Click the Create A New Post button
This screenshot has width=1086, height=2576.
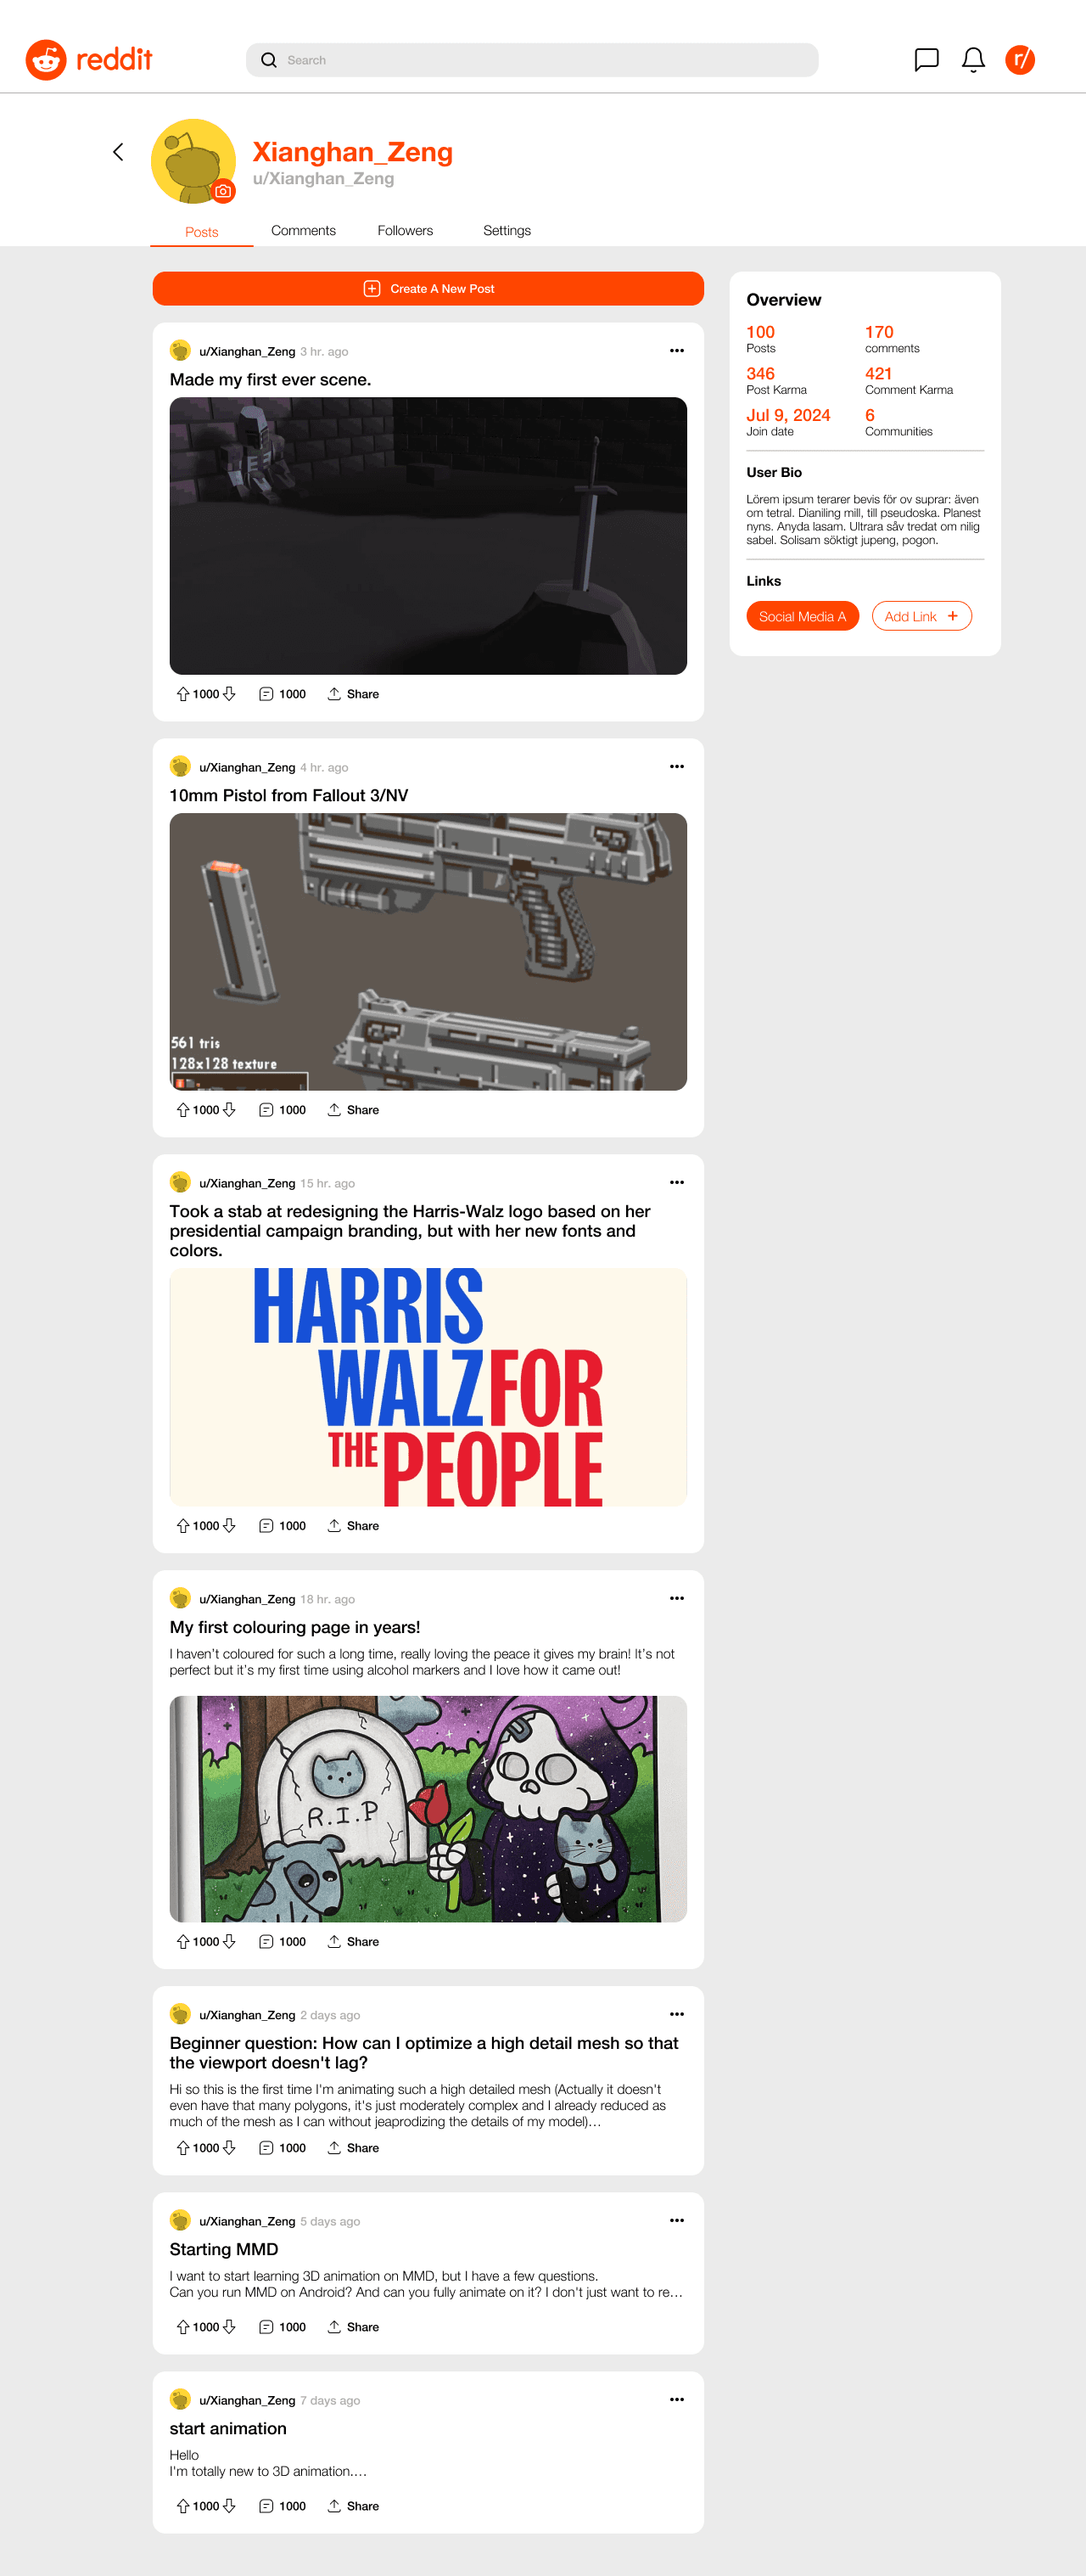(428, 289)
